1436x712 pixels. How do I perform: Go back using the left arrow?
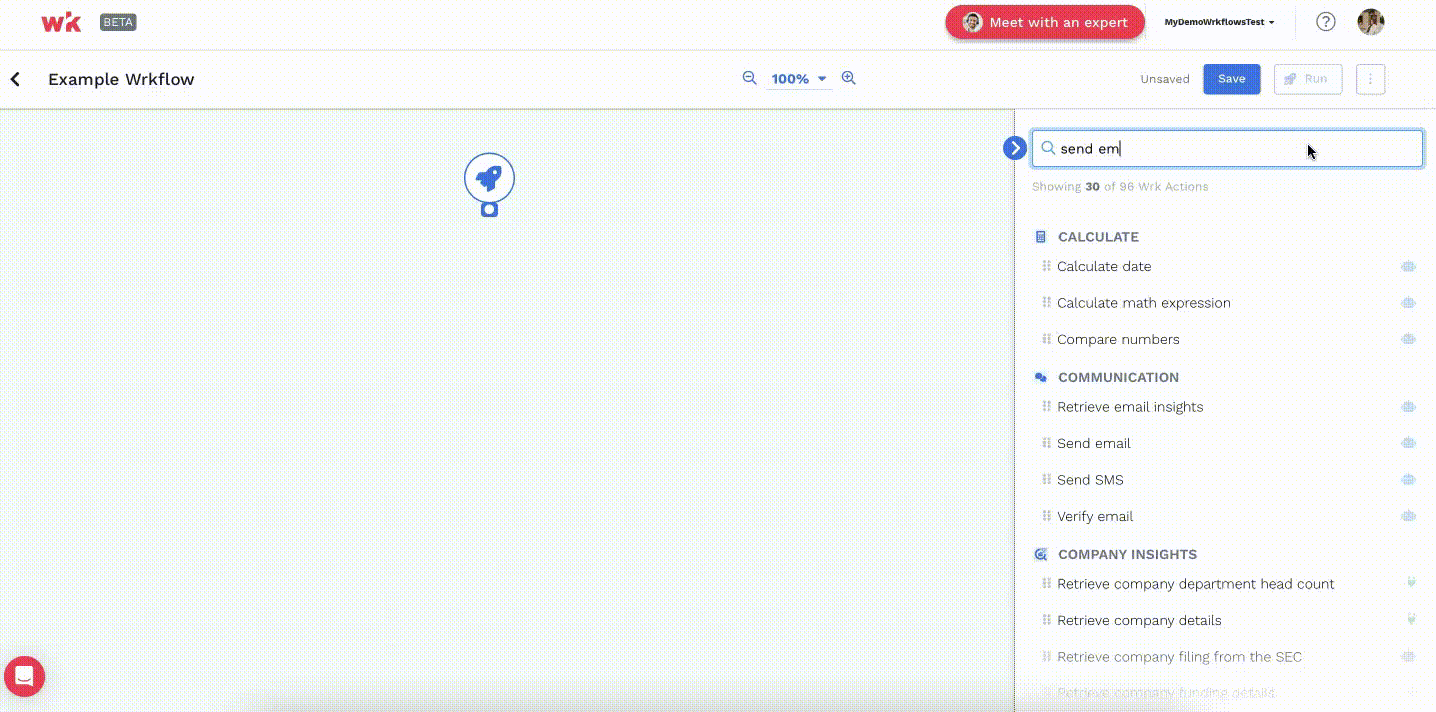point(15,79)
